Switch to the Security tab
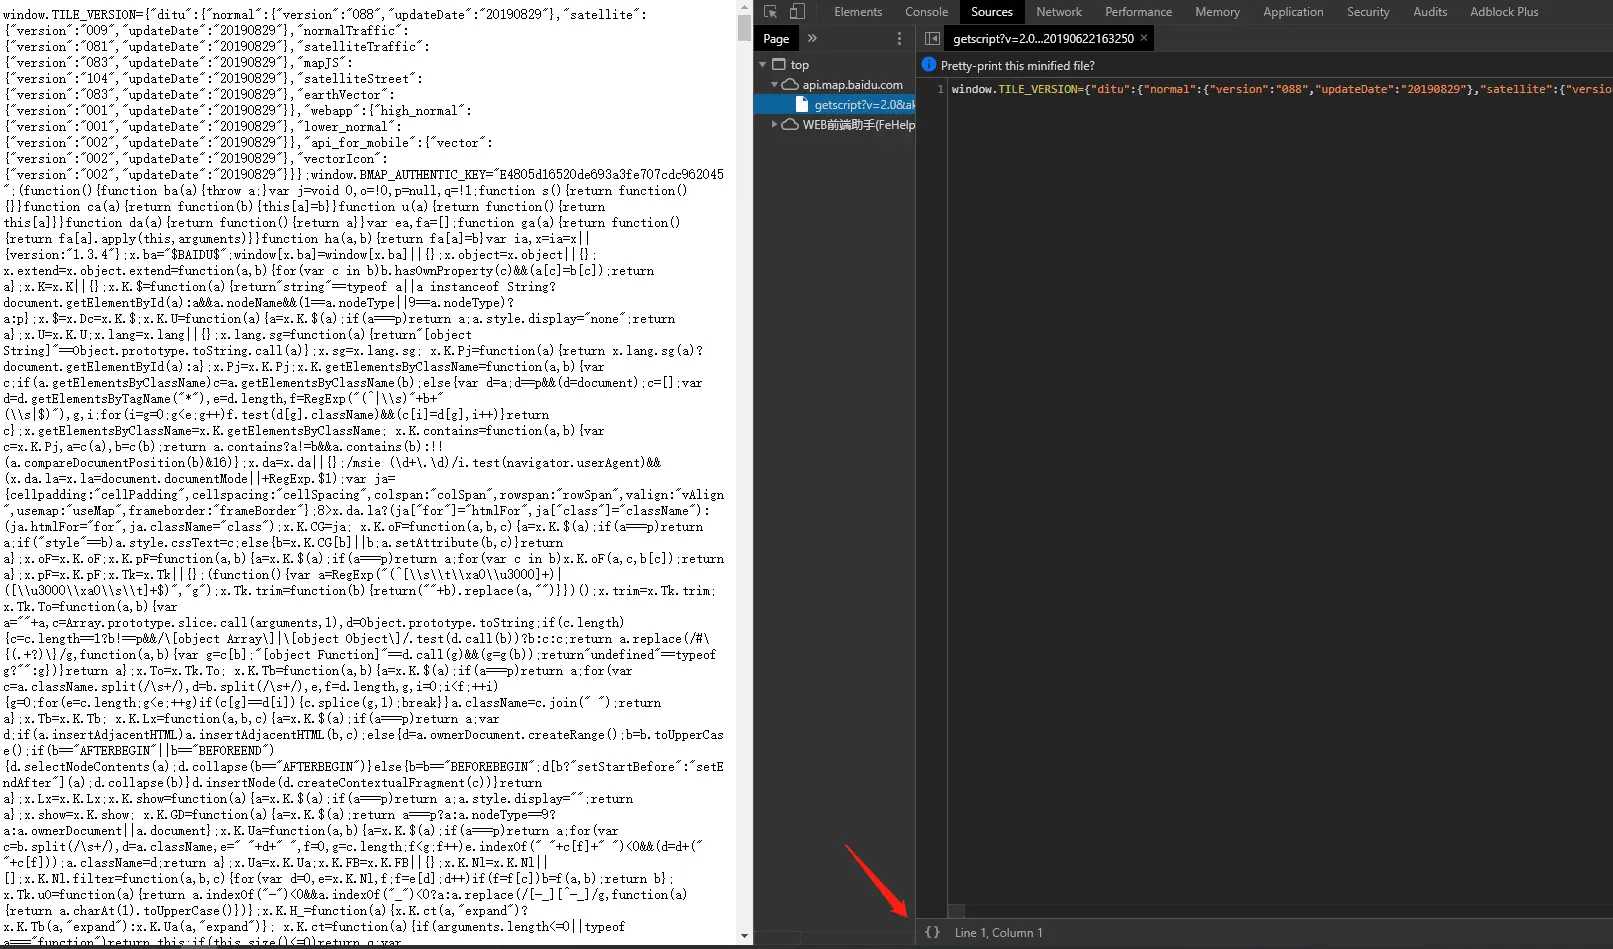The image size is (1613, 949). [1368, 12]
